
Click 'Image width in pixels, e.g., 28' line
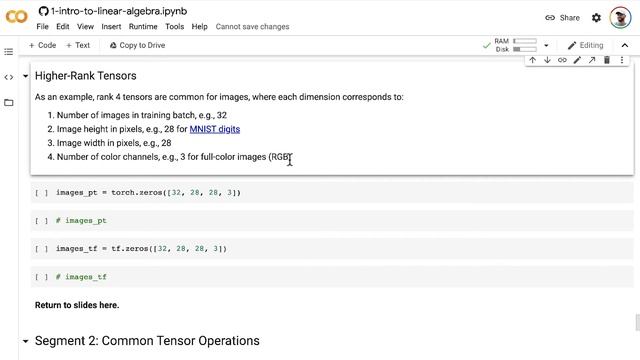114,143
